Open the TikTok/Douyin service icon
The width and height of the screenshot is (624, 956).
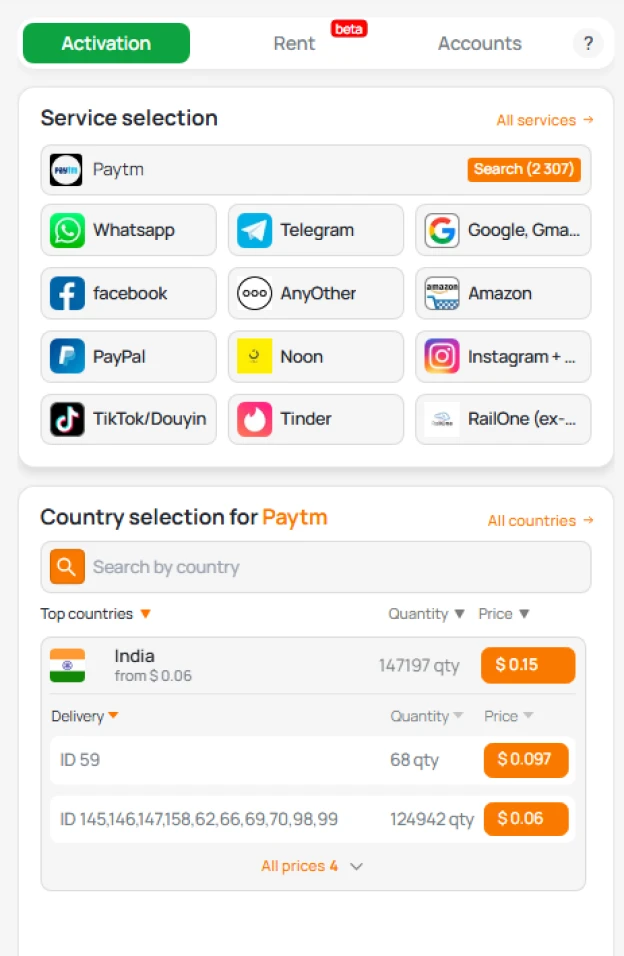click(x=66, y=419)
